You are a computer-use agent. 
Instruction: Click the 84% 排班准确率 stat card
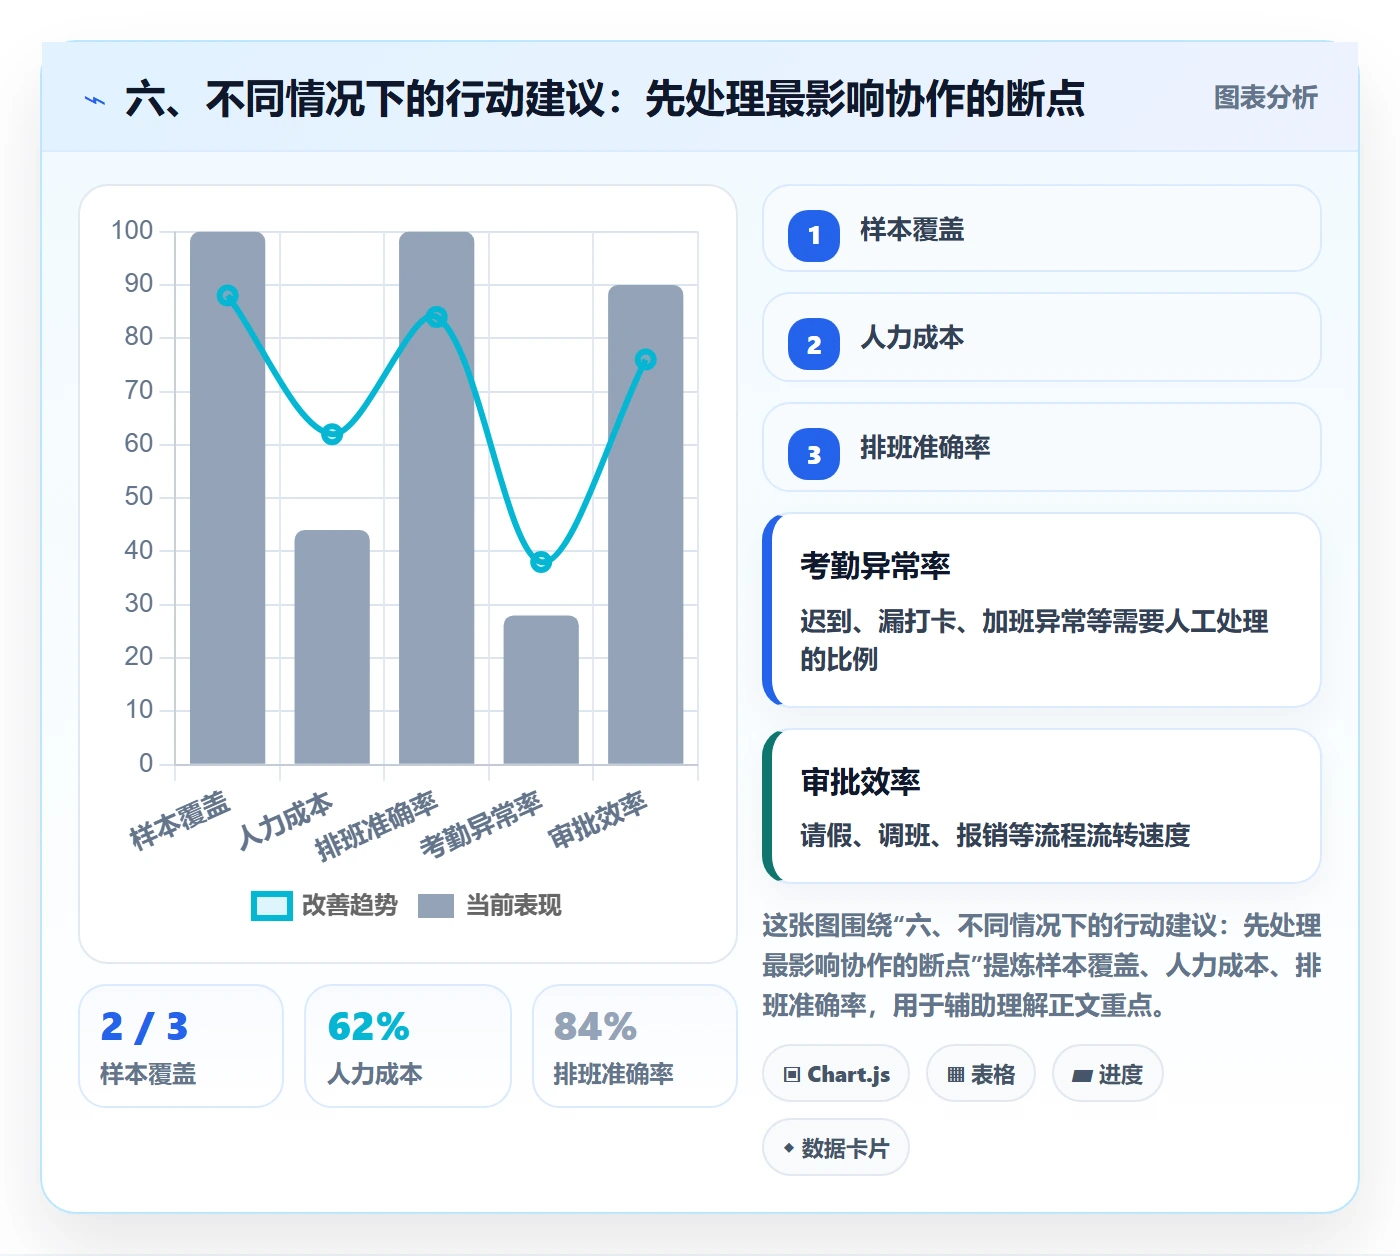635,1046
